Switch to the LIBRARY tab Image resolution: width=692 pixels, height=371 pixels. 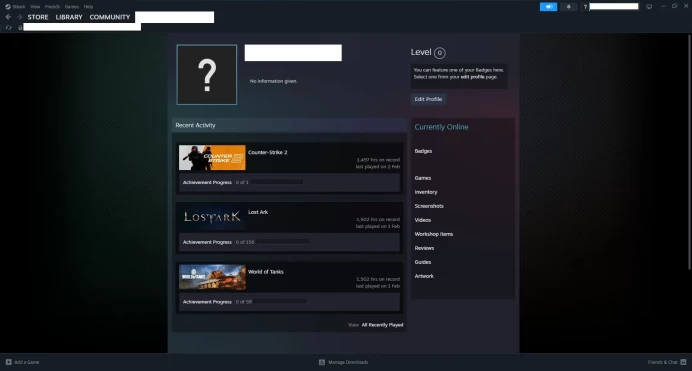coord(69,17)
